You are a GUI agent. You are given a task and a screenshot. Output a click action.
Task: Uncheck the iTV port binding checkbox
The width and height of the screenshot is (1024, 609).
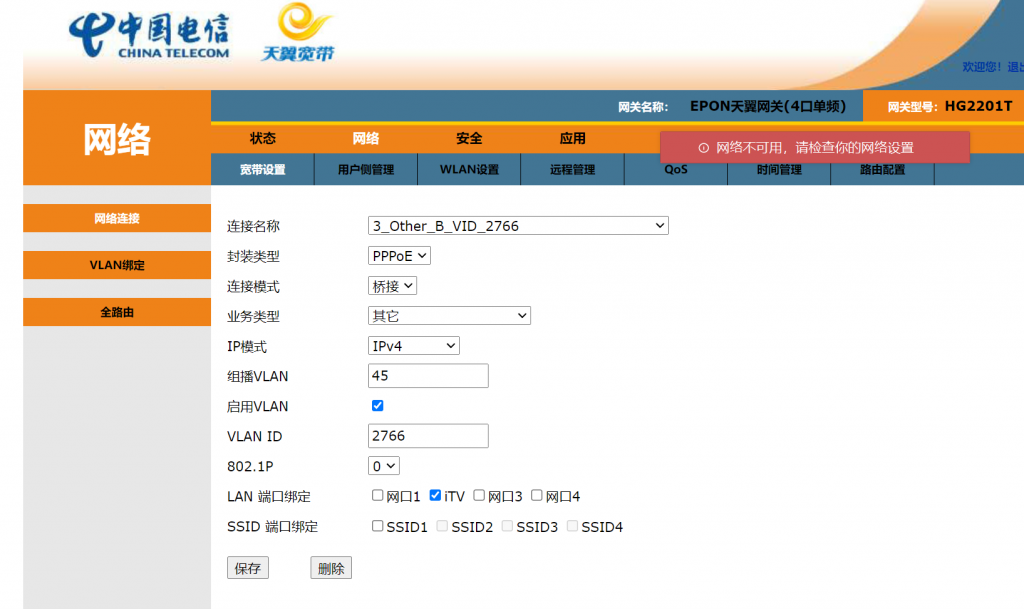(x=435, y=495)
